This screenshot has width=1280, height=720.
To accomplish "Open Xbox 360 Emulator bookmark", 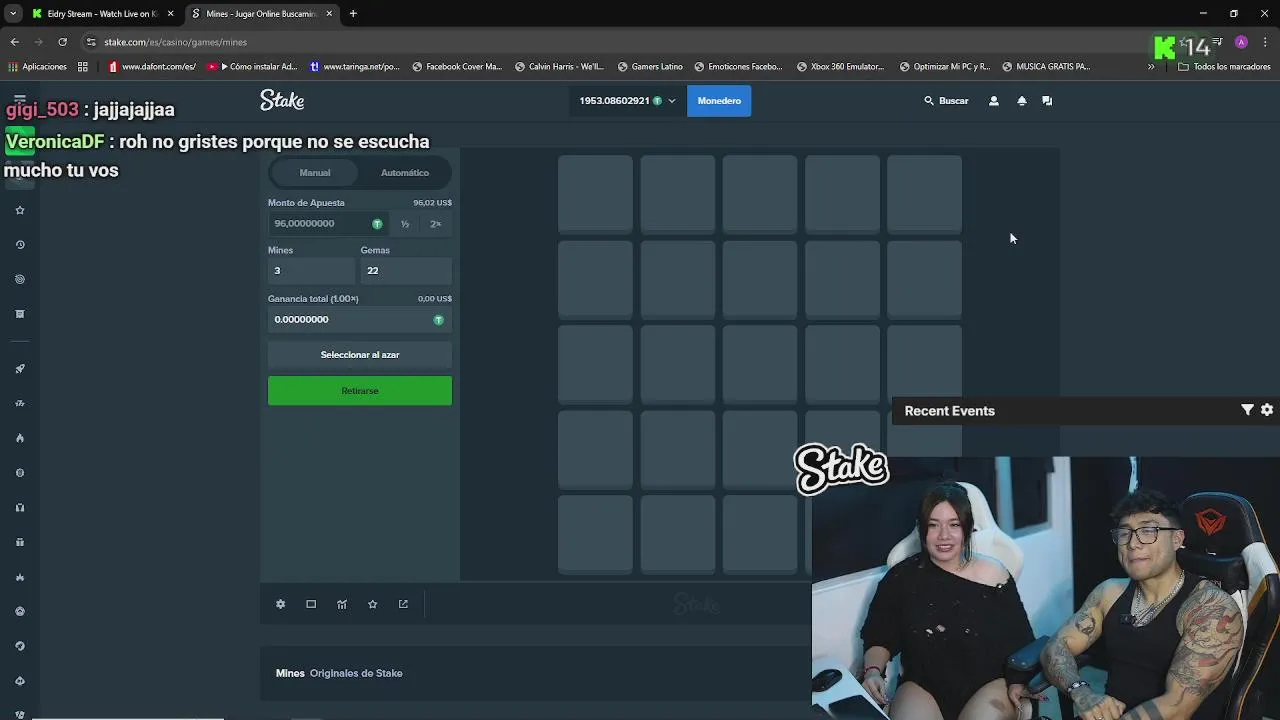I will point(840,67).
